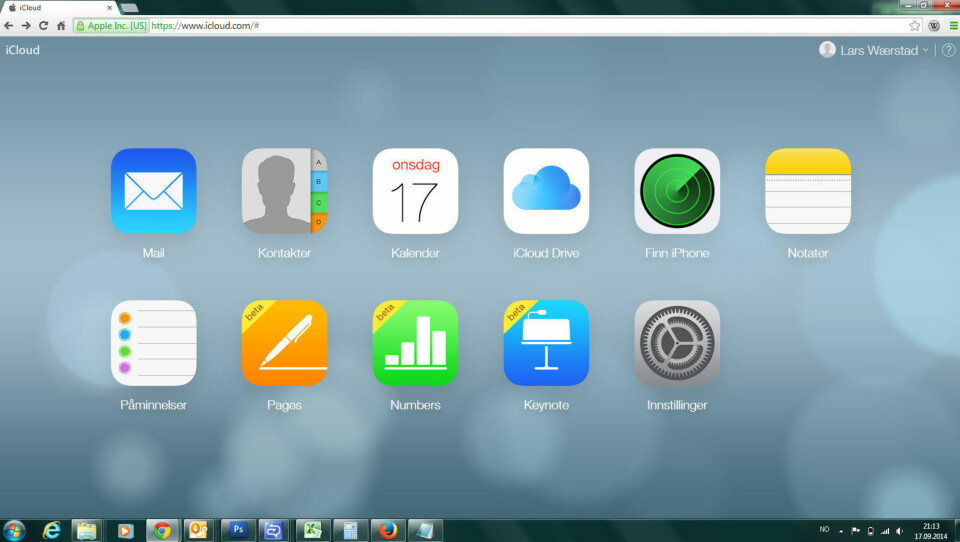Click the network signal tray icon
Screen dimensions: 960x542
(885, 531)
